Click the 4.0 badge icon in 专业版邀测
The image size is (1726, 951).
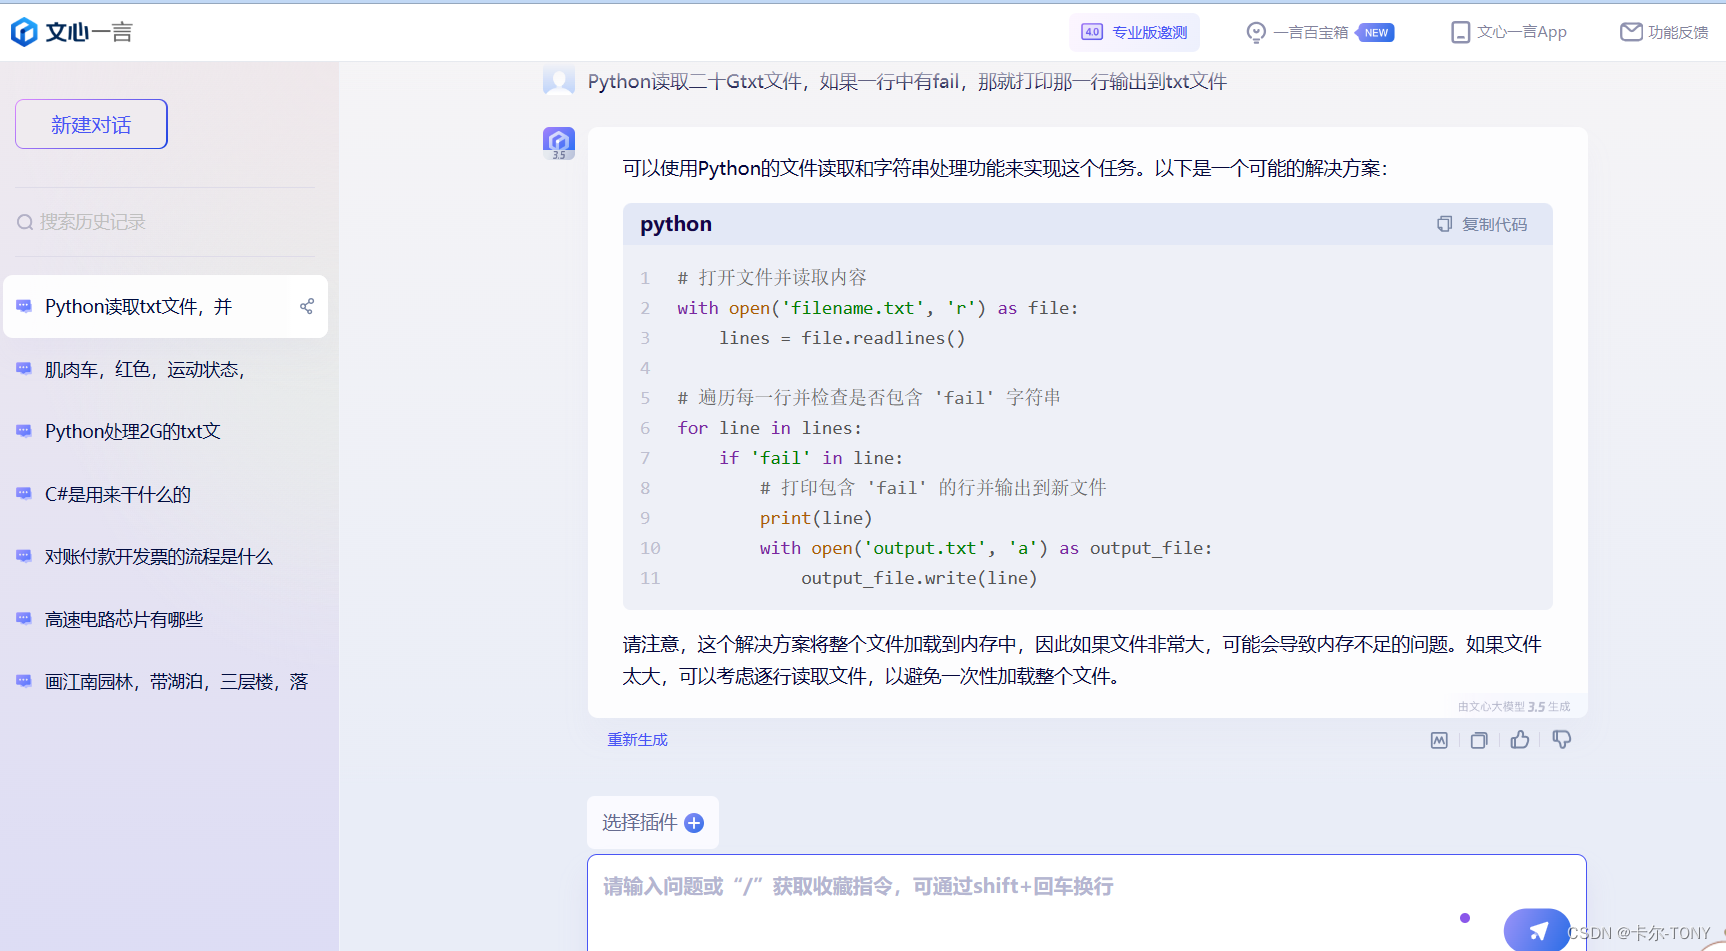tap(1092, 32)
